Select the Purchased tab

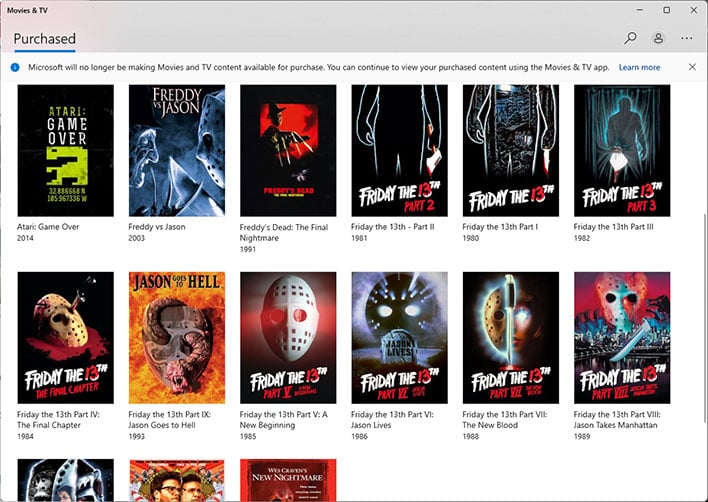click(x=44, y=39)
